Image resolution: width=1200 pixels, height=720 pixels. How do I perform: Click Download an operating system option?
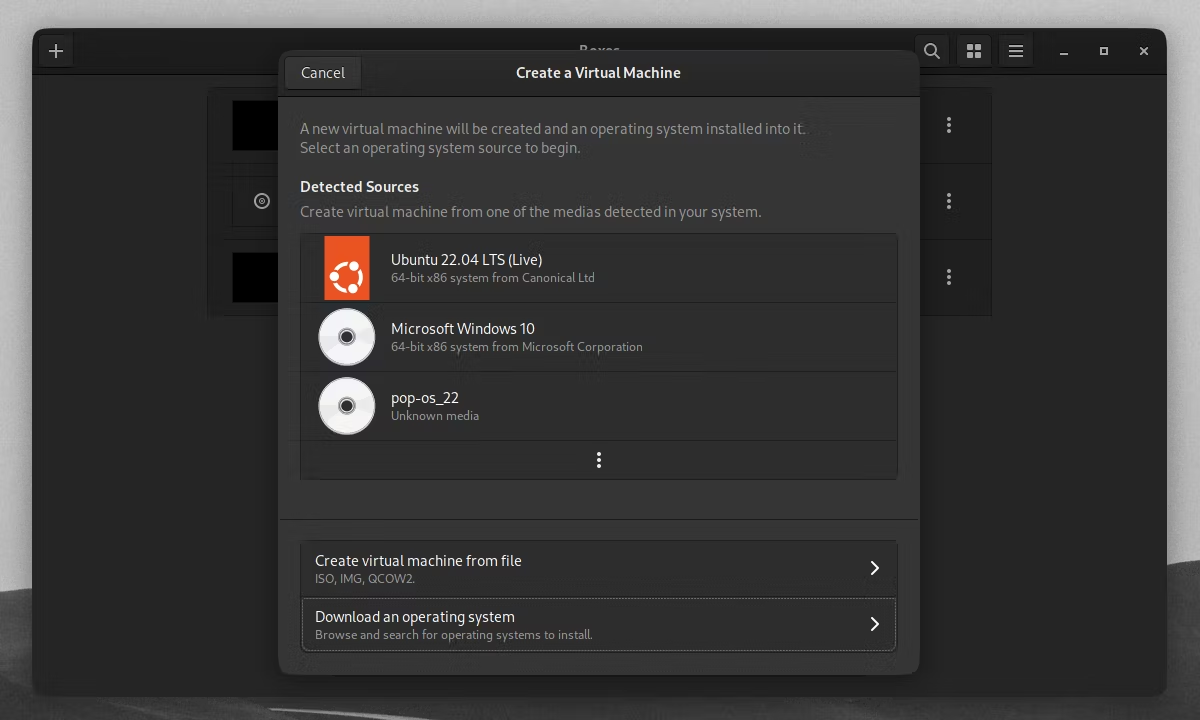click(x=599, y=625)
